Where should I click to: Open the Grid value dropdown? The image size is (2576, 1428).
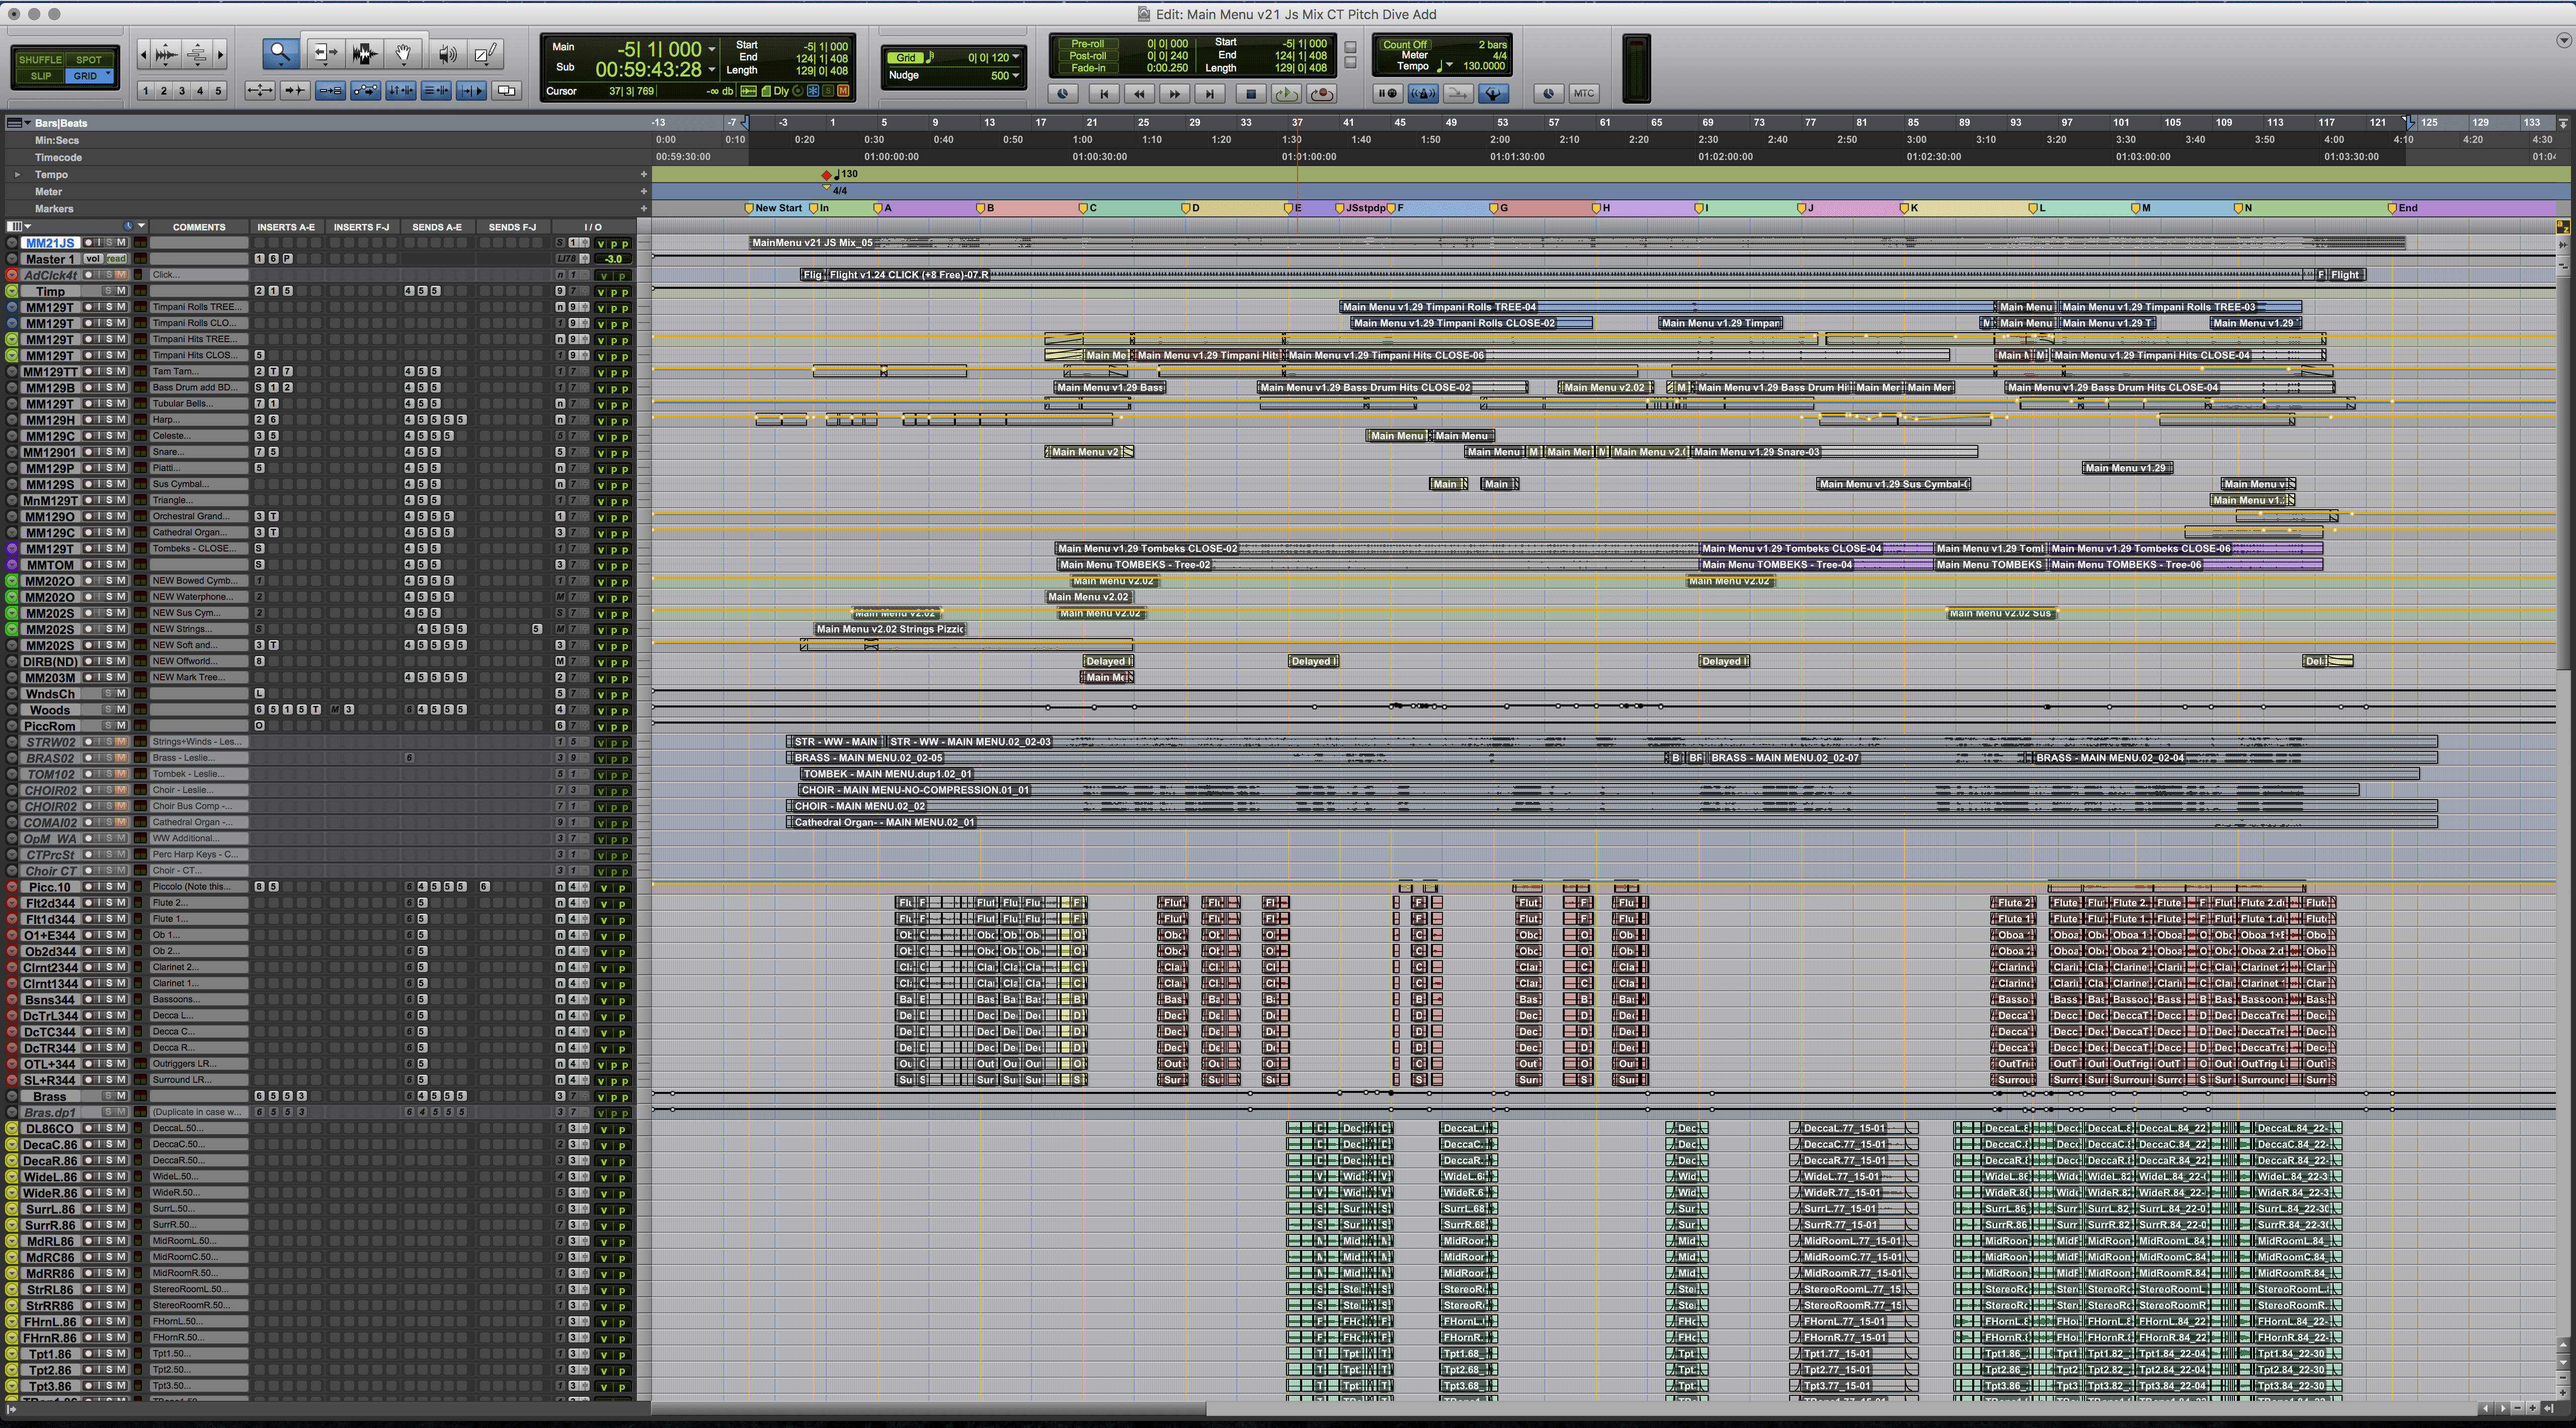point(1015,57)
